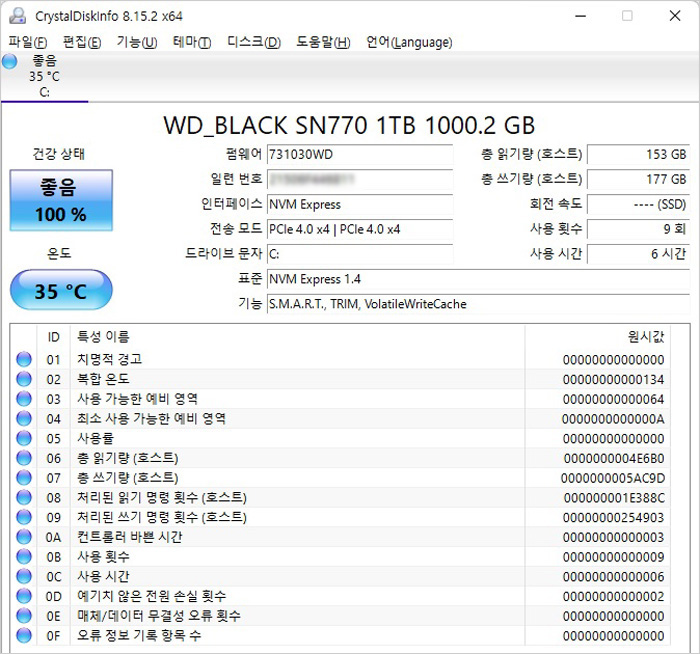Image resolution: width=700 pixels, height=654 pixels.
Task: Select 매체/데이터 무결성 오류 횟수 attribute
Action: pyautogui.click(x=158, y=616)
